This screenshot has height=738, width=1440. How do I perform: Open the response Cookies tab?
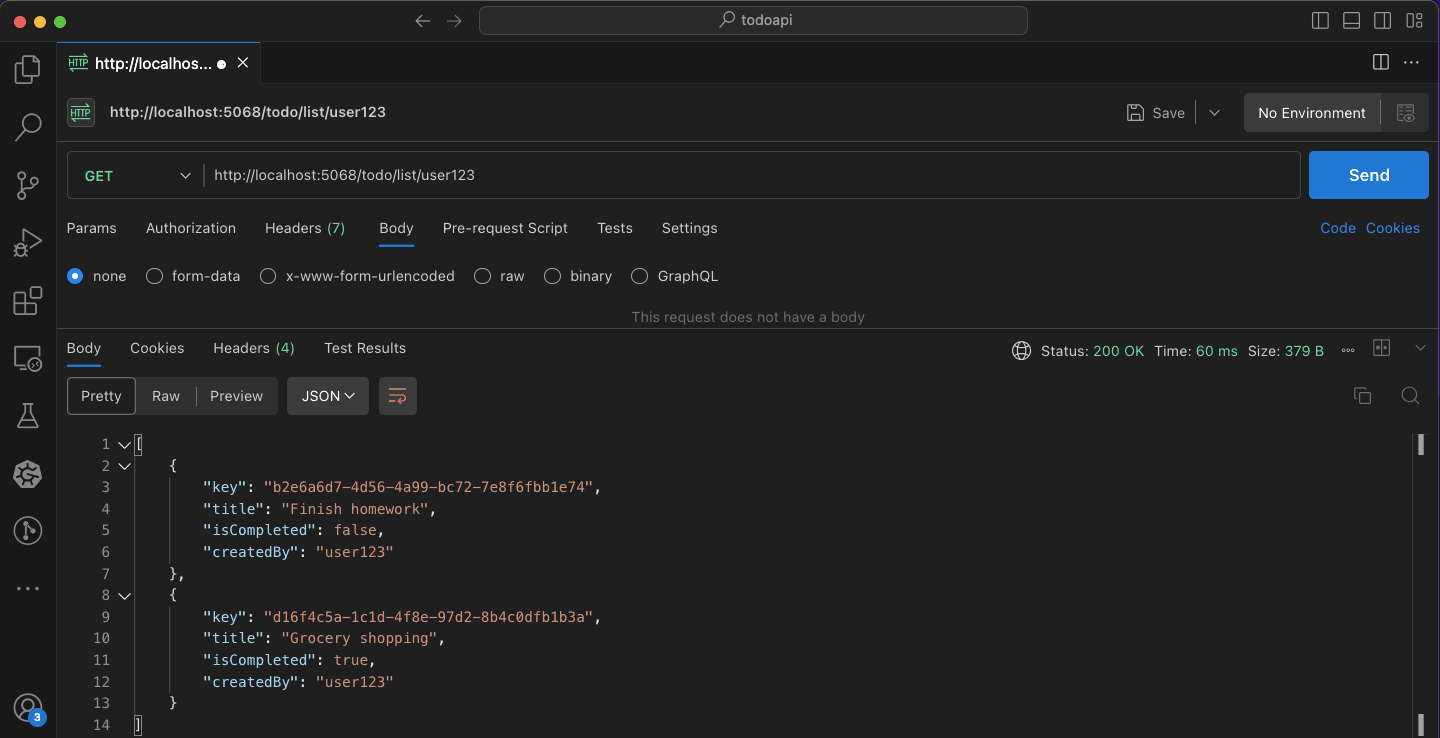(157, 348)
